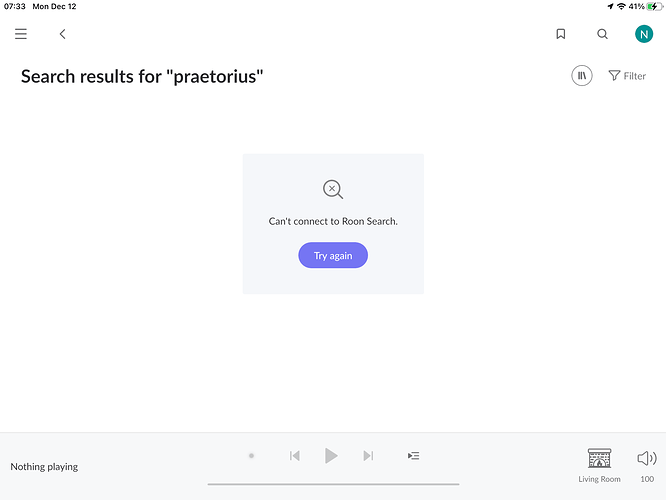
Task: Select the Living Room zone icon
Action: (599, 458)
